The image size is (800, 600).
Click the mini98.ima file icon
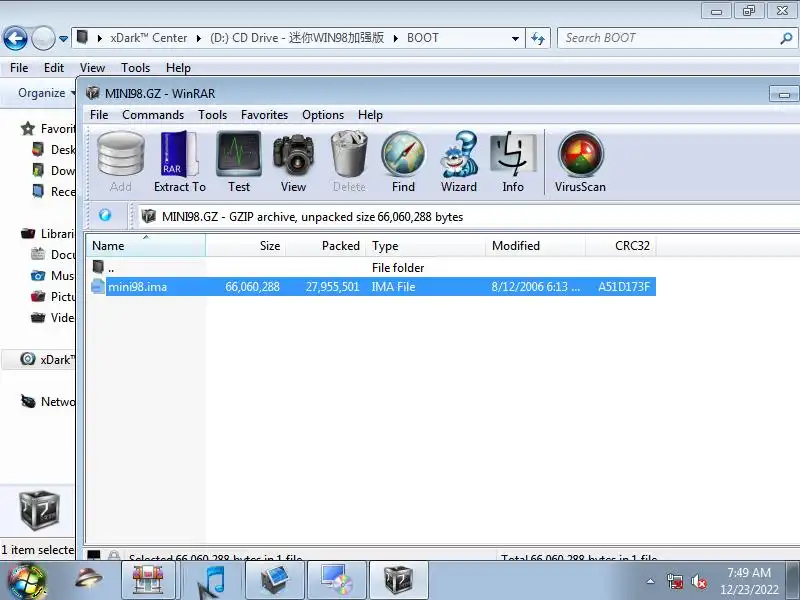click(x=97, y=287)
